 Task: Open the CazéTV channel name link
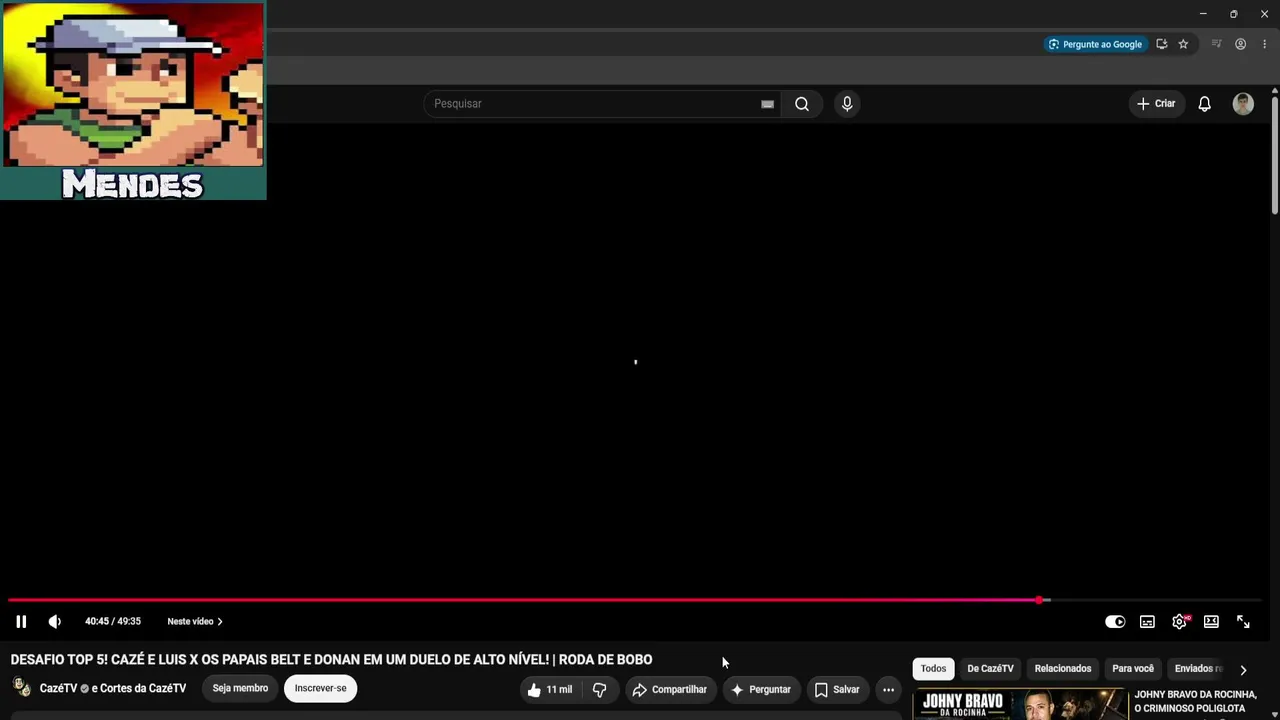(59, 688)
